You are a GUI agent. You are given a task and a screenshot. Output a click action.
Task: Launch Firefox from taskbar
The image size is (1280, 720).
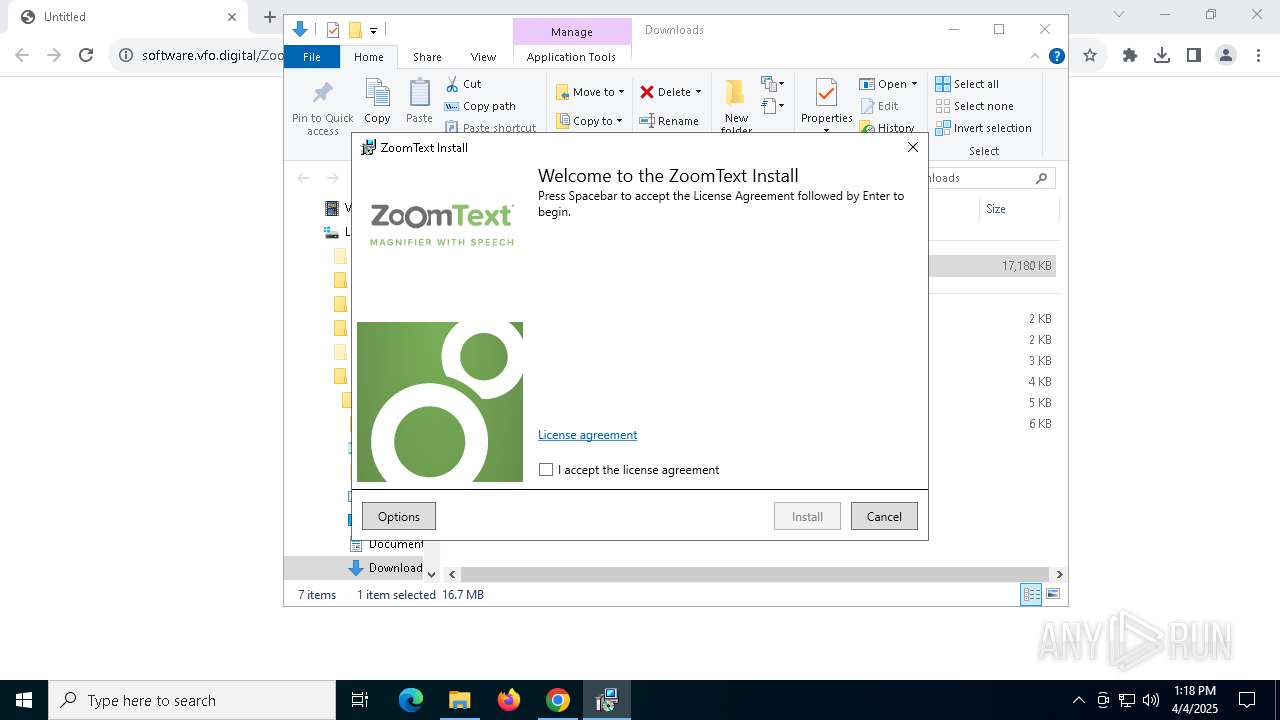pos(509,700)
